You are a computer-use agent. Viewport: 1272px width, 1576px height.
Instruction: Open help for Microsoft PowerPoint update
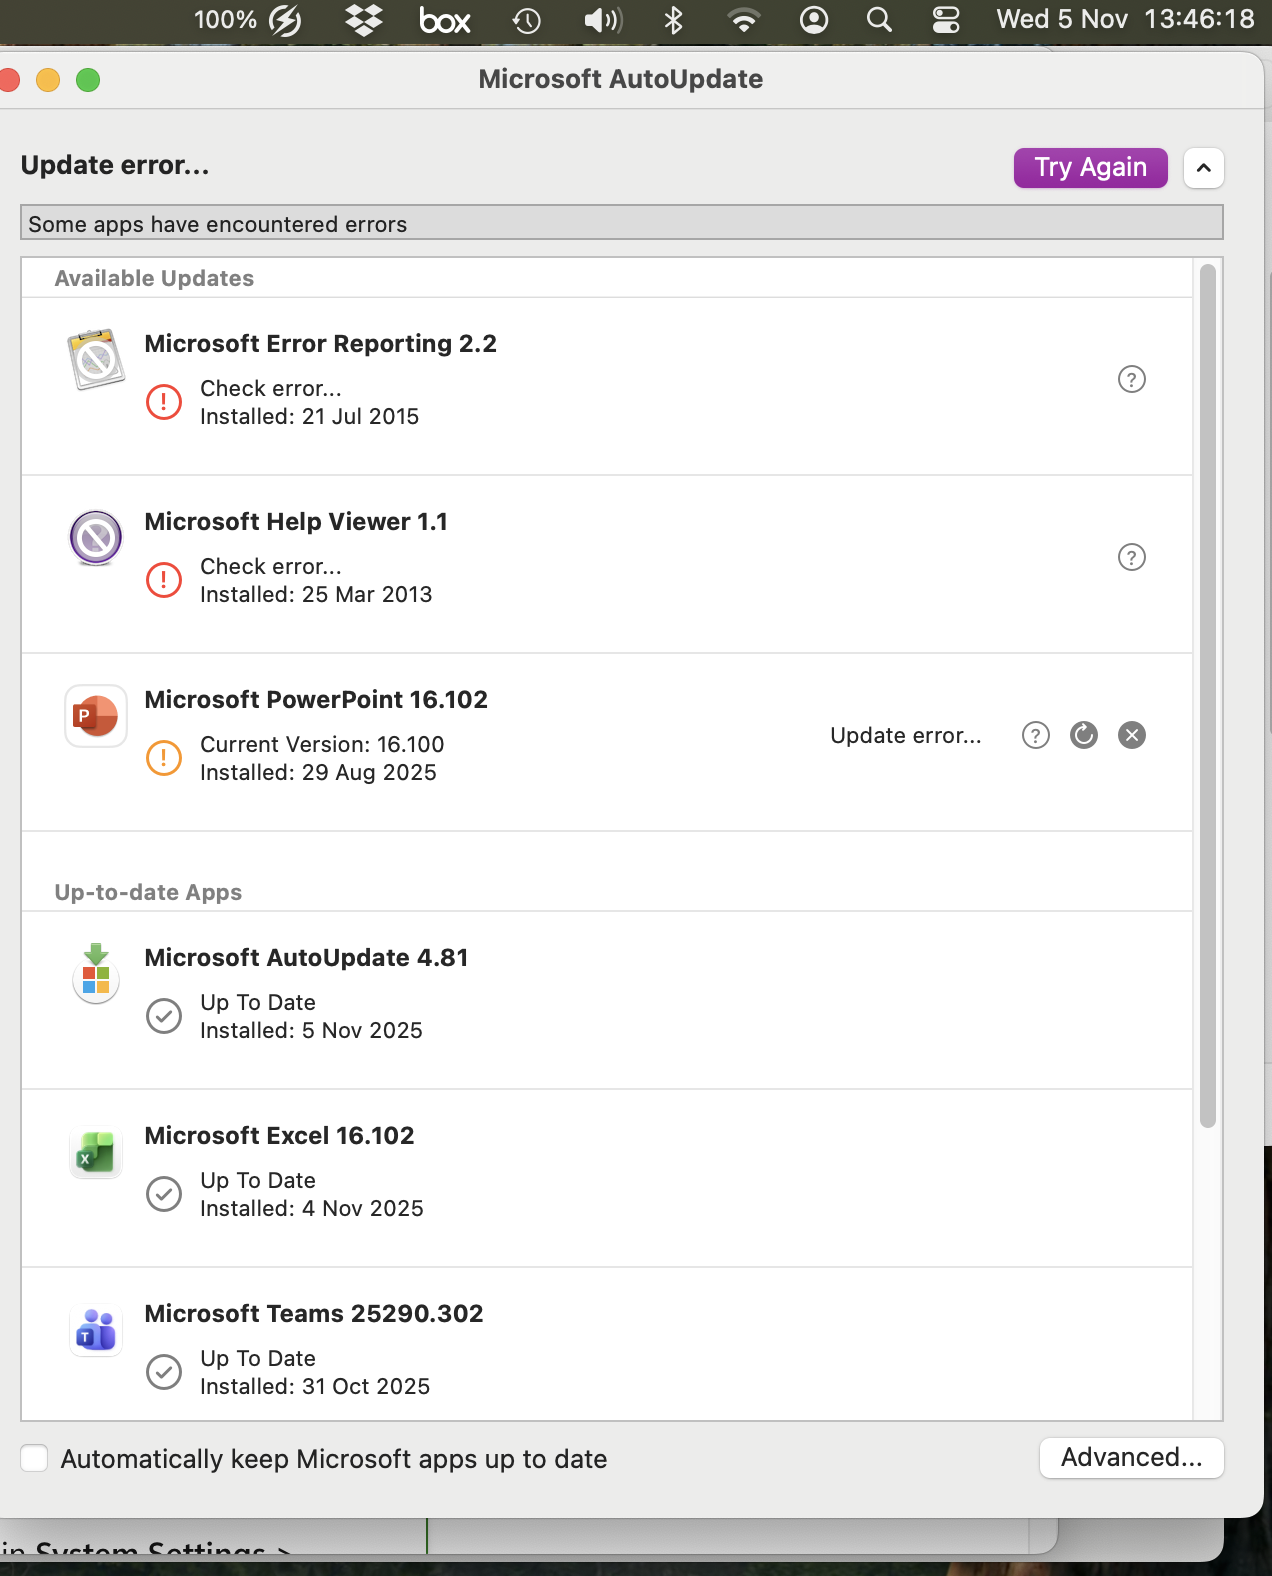click(1036, 735)
